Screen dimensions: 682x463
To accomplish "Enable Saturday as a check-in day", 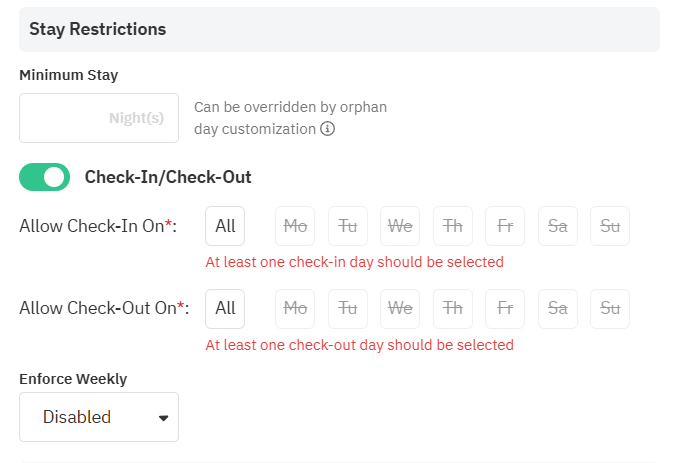I will point(558,226).
